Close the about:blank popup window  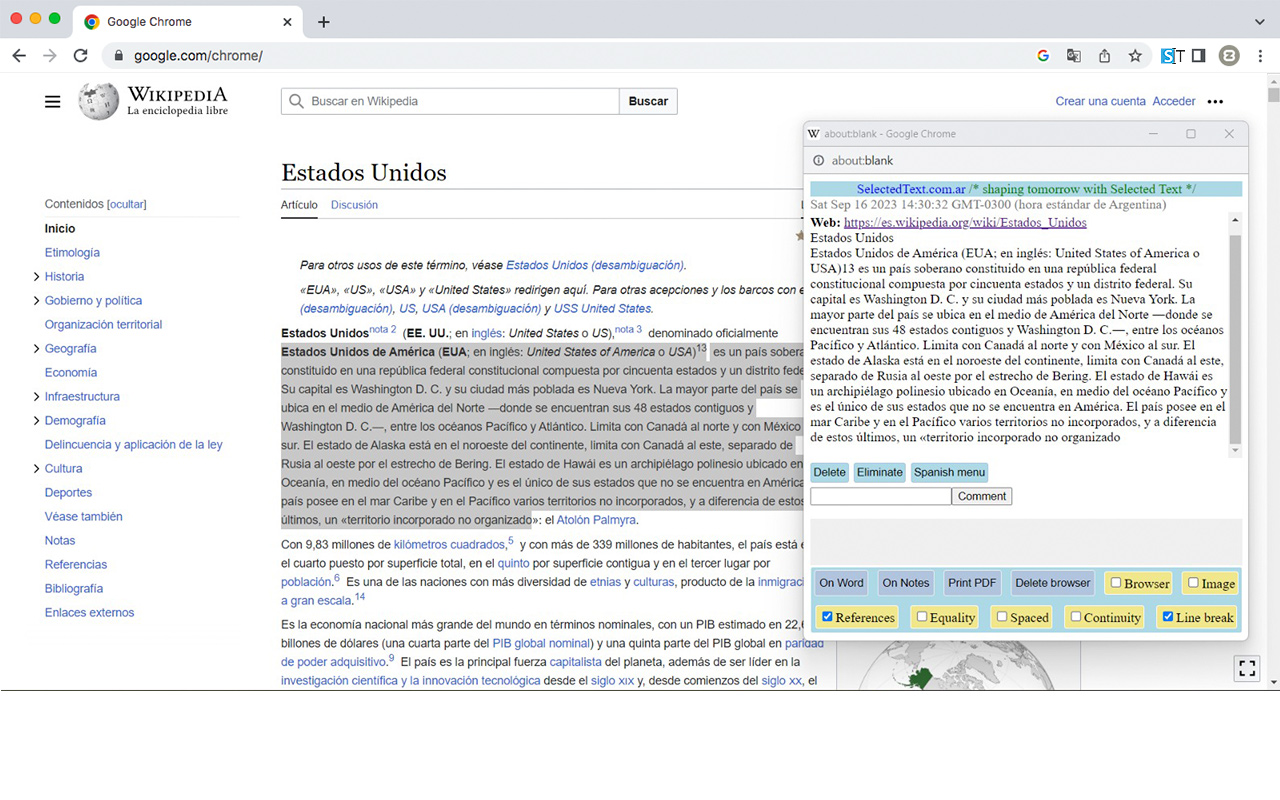[1229, 134]
